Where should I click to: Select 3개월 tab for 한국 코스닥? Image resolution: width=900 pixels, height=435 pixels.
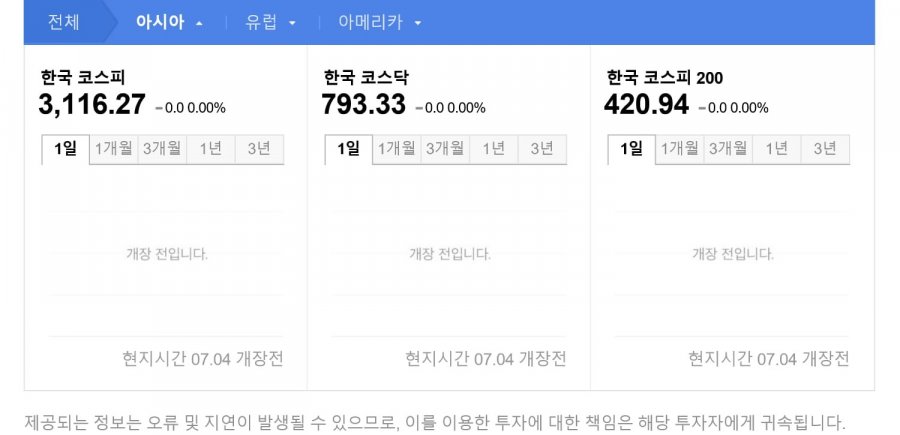(x=445, y=149)
